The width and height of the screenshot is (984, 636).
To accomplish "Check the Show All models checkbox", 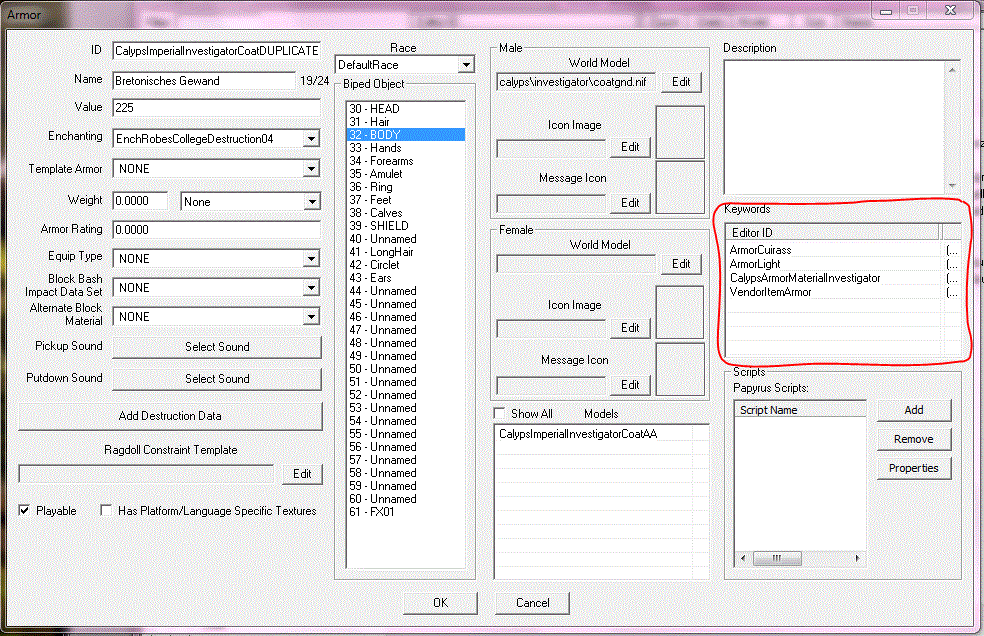I will [x=500, y=414].
